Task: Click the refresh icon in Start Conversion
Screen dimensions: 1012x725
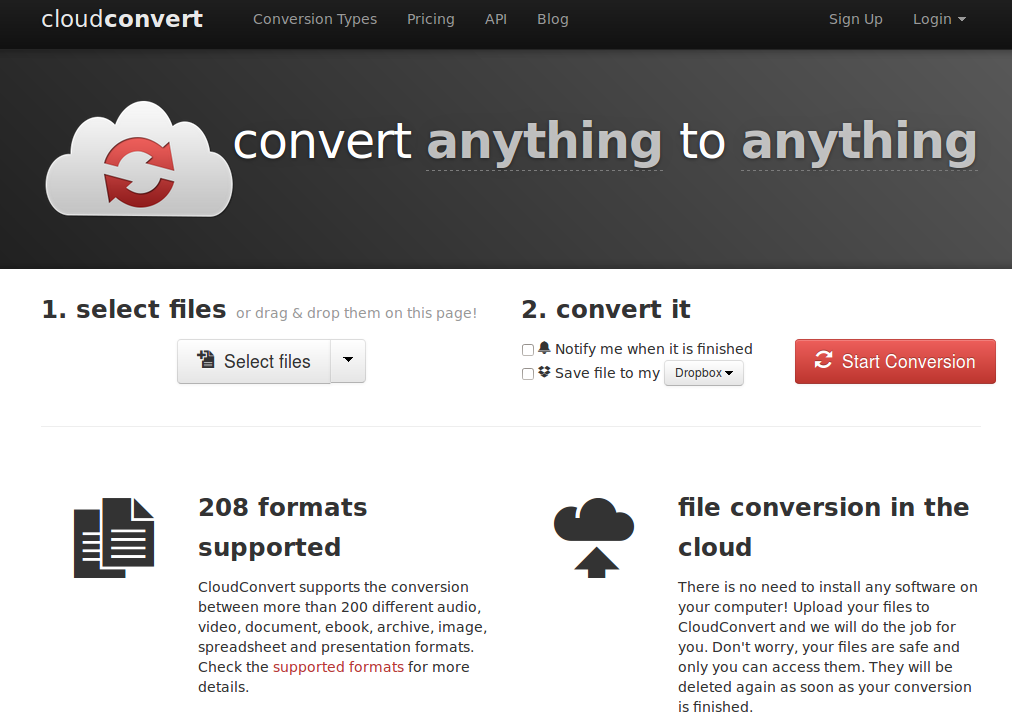Action: pos(823,360)
